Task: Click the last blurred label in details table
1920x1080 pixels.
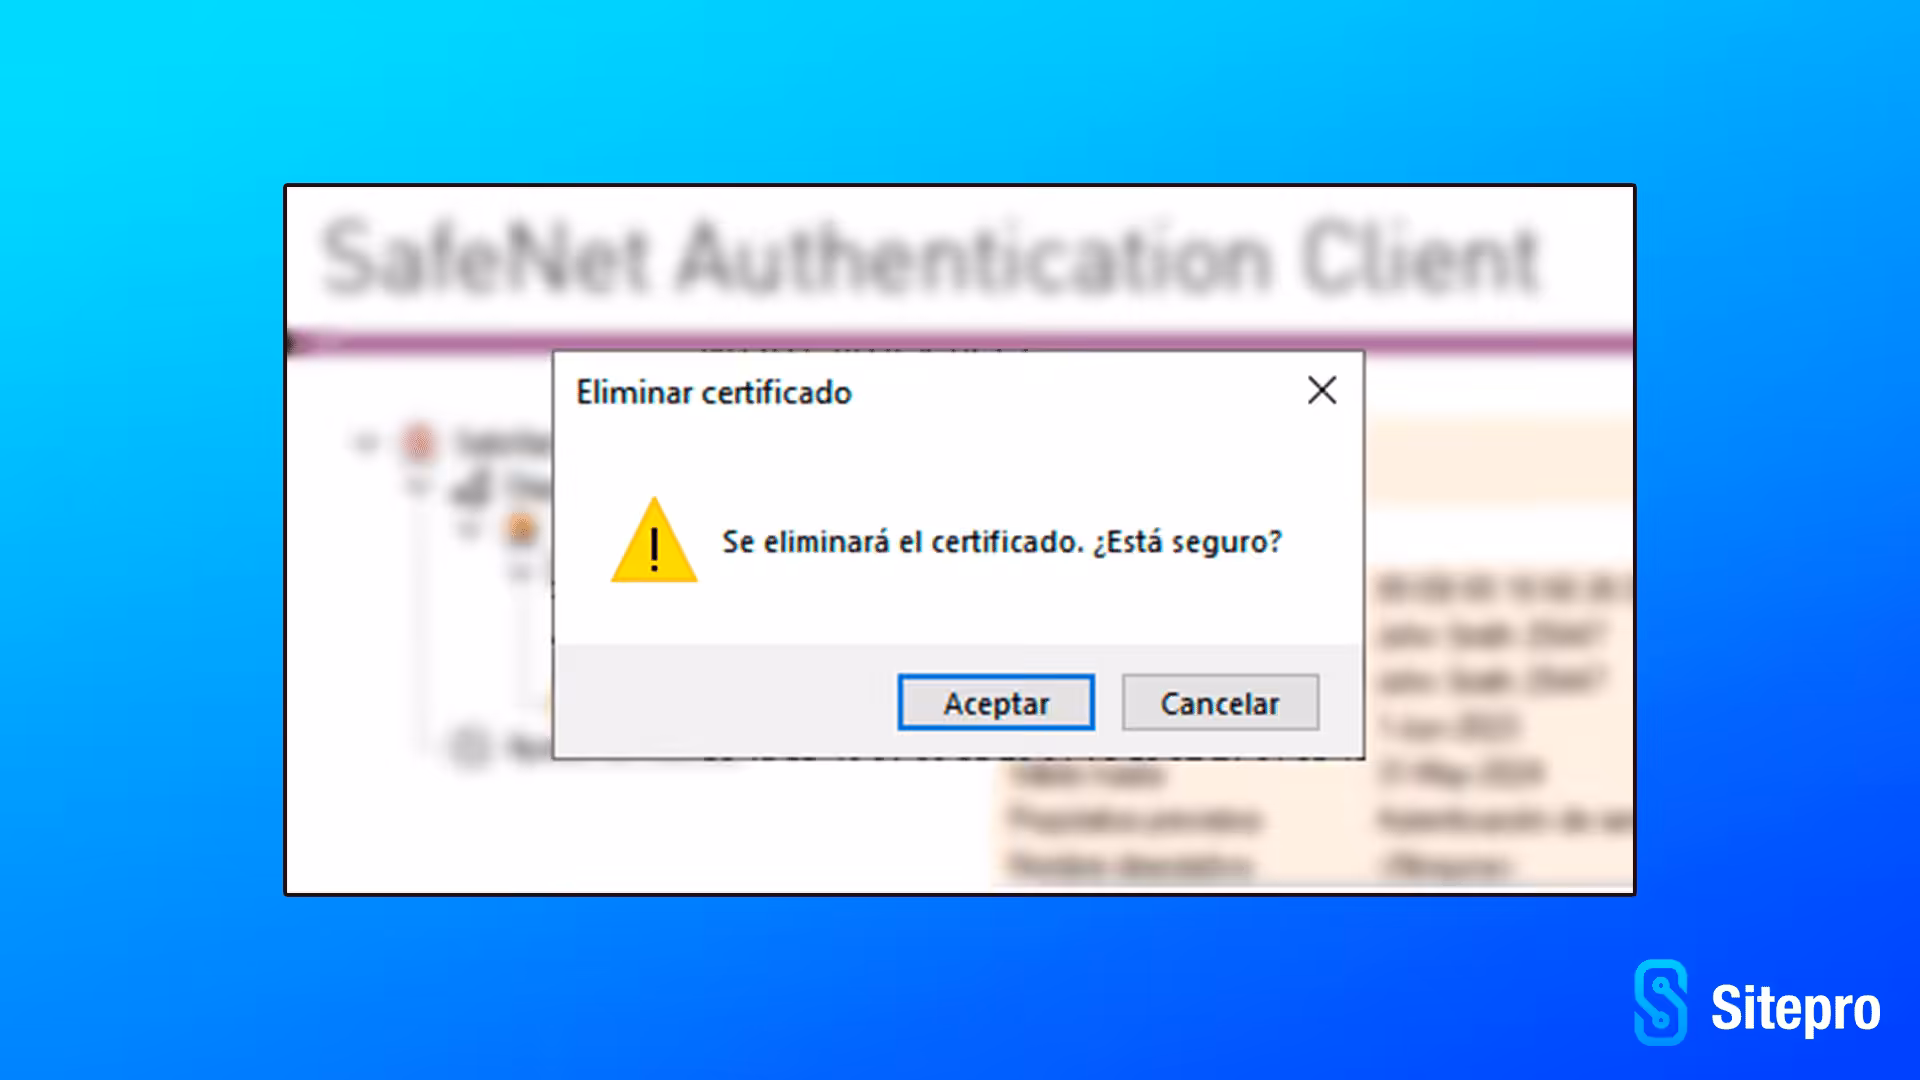Action: pos(1130,864)
